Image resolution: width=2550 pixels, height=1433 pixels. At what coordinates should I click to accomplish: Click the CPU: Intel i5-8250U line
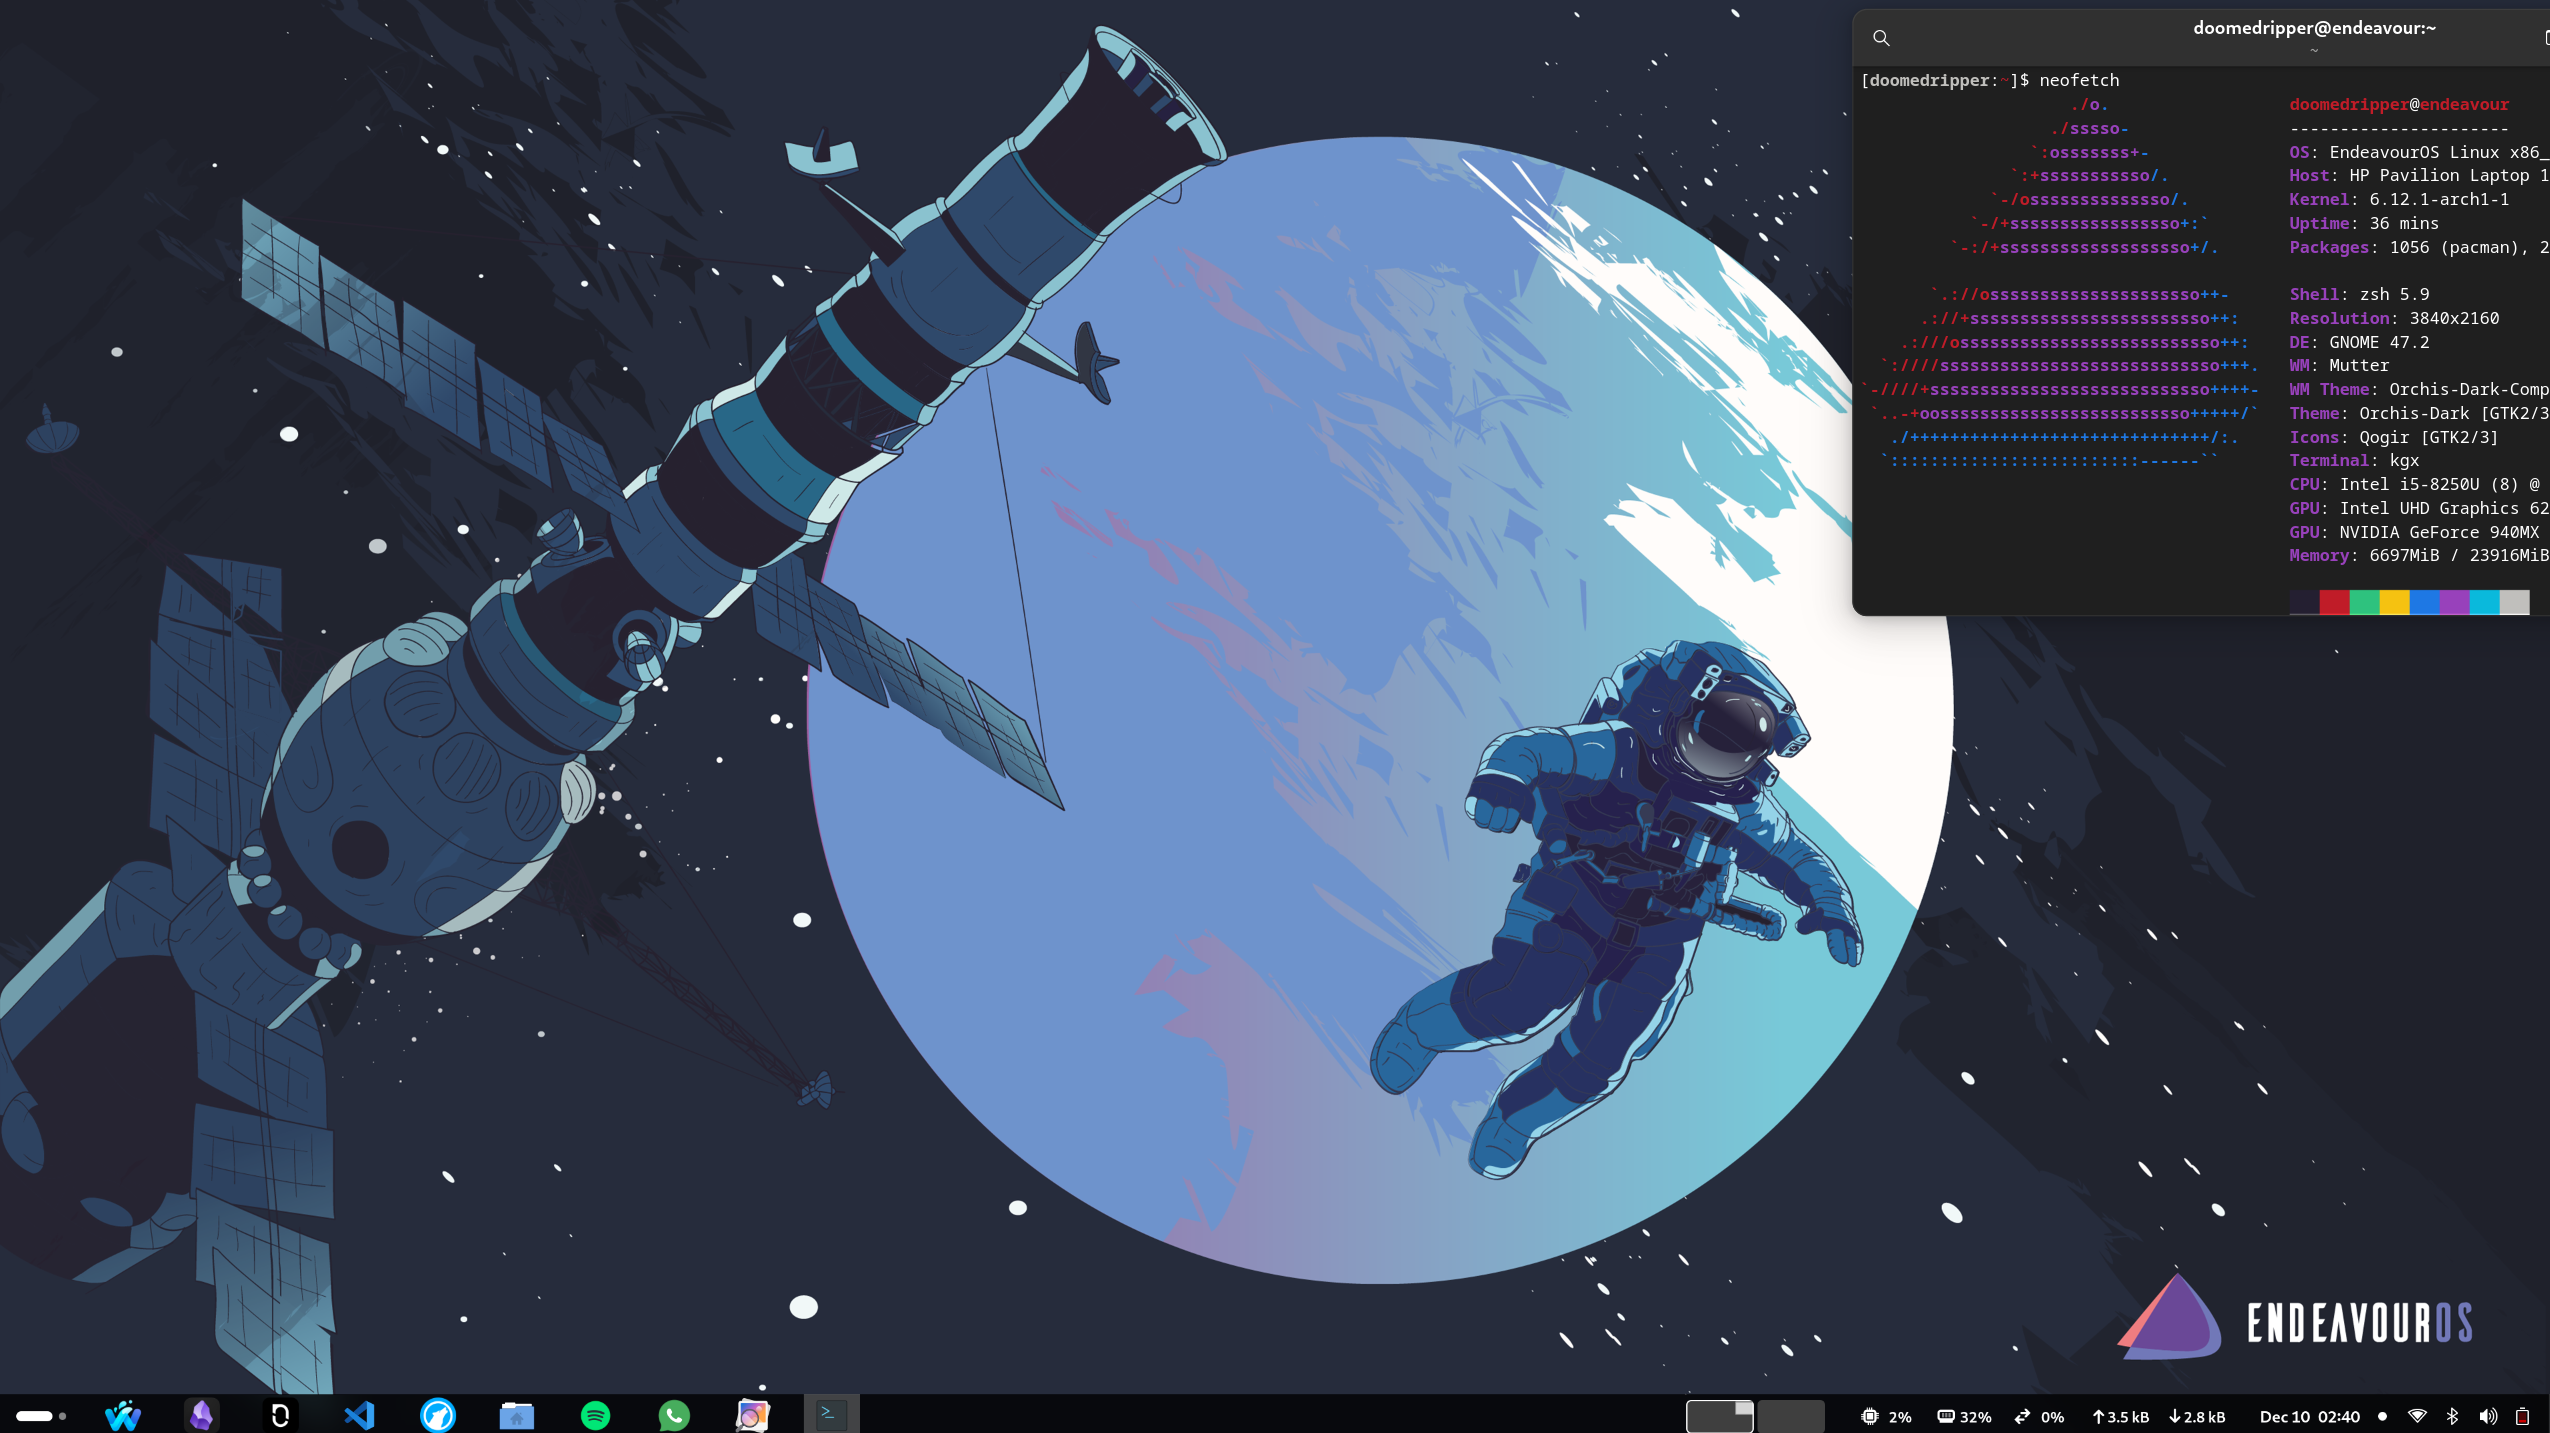(2415, 484)
